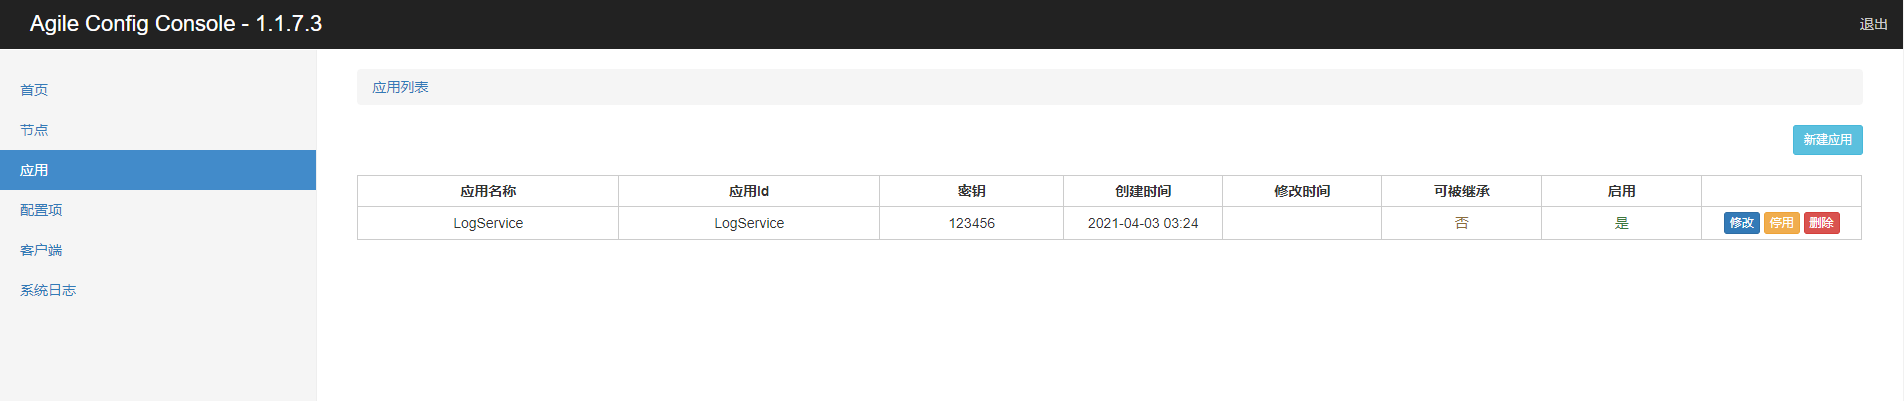Navigate to the 客户端 clients page
The width and height of the screenshot is (1904, 401).
tap(41, 250)
